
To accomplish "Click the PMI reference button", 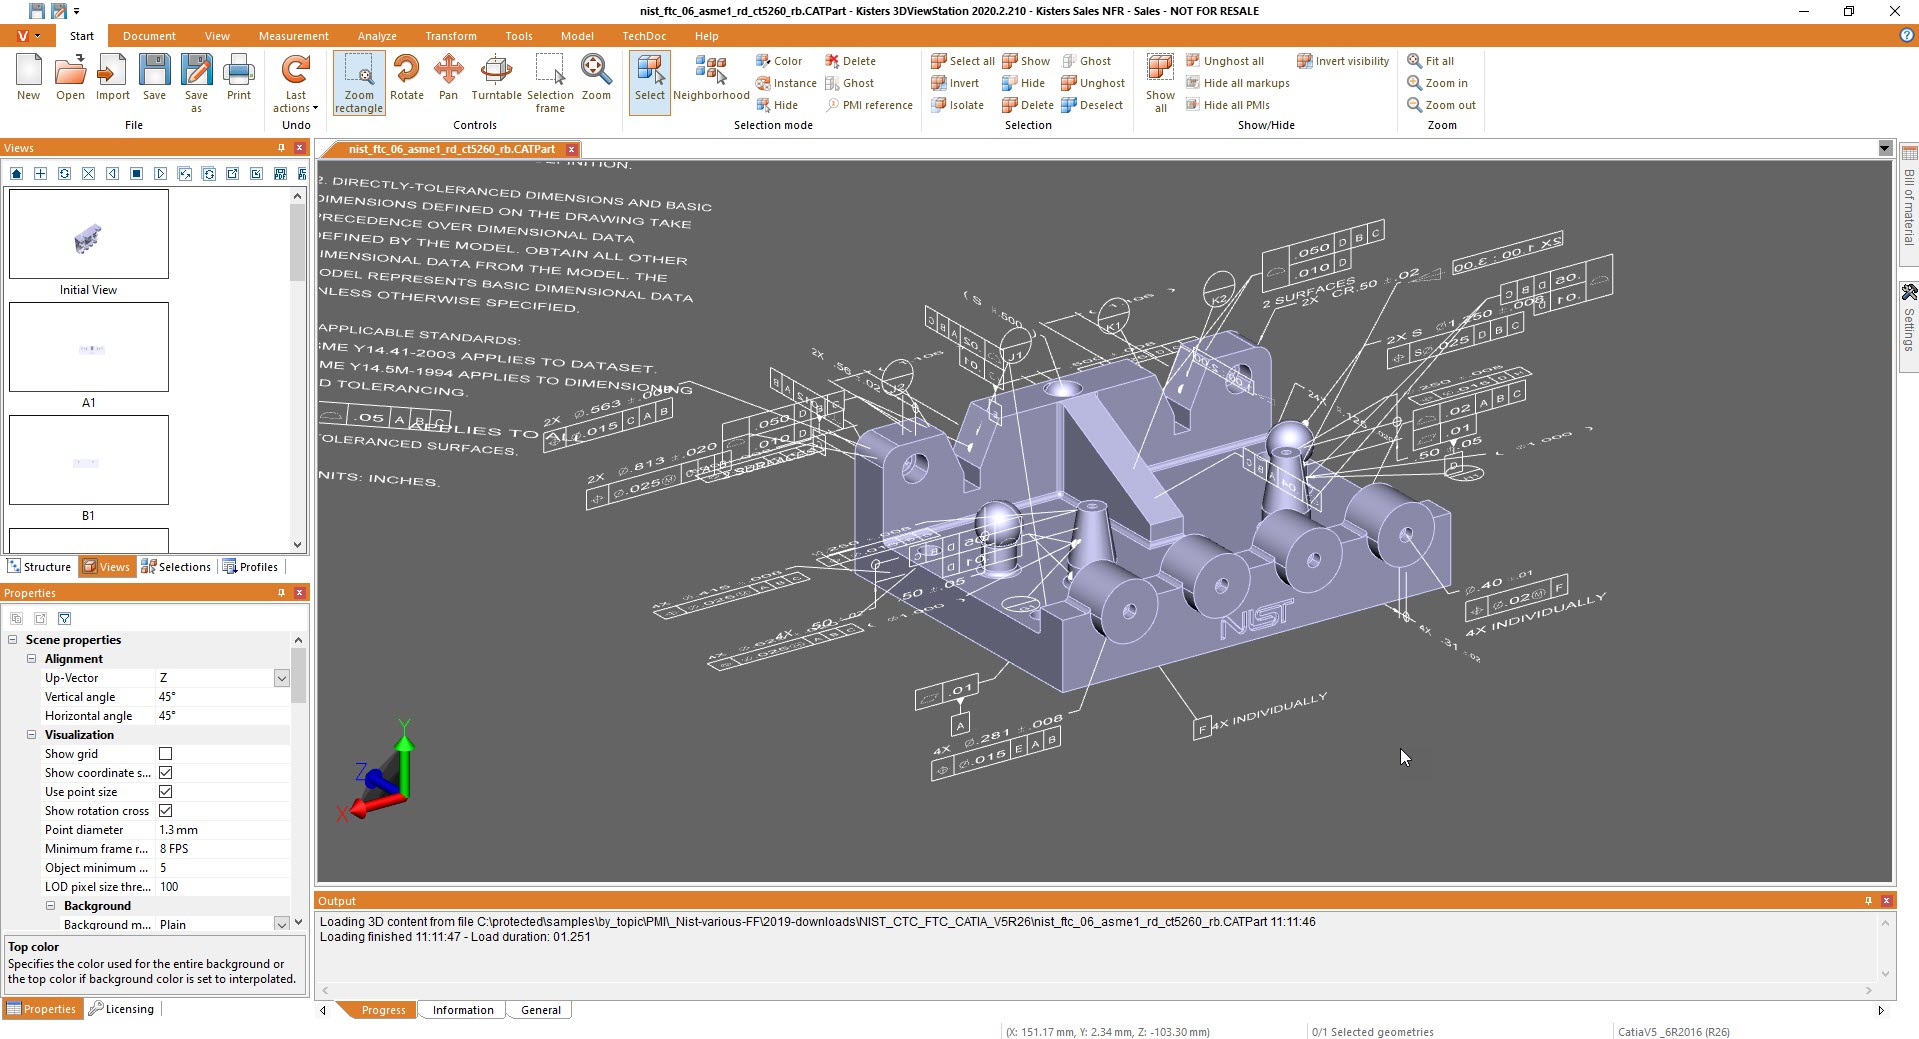I will (869, 105).
